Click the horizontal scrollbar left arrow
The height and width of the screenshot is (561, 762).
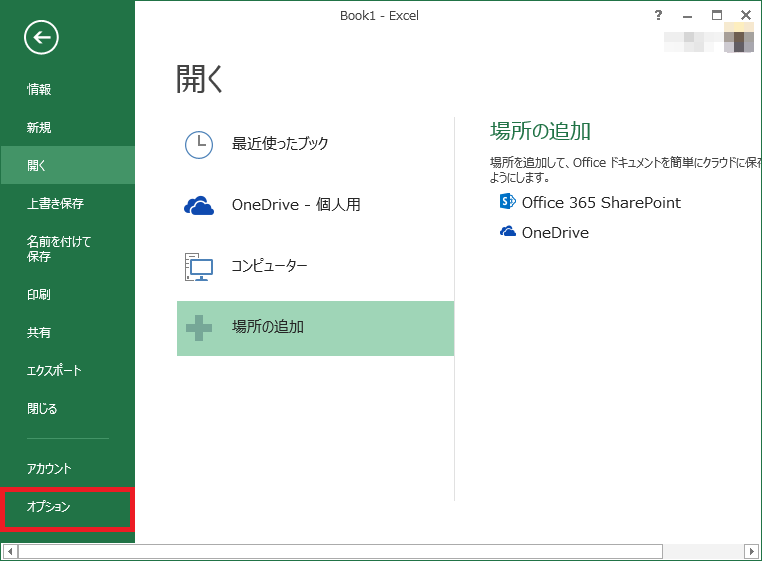(x=10, y=551)
